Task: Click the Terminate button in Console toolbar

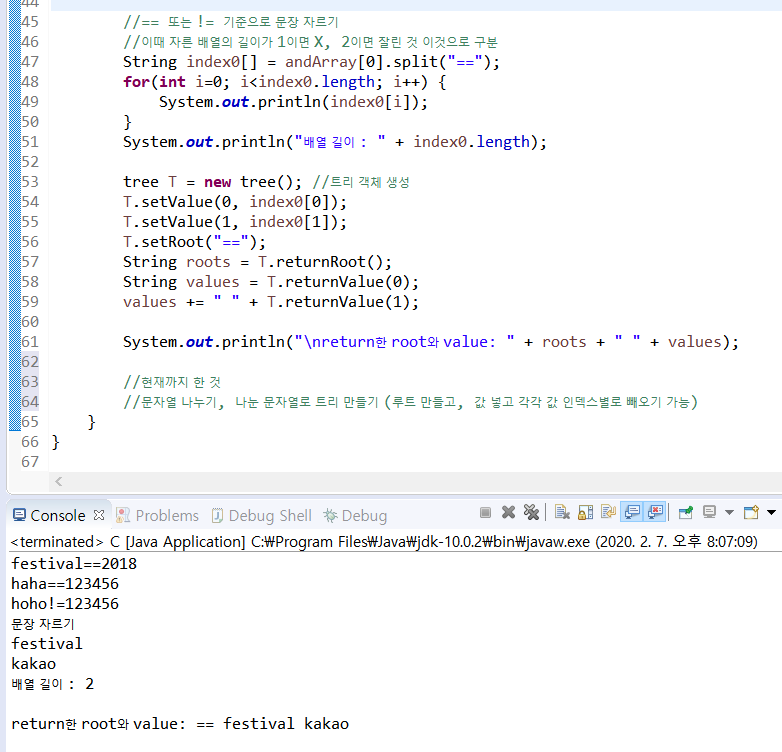Action: (x=485, y=513)
